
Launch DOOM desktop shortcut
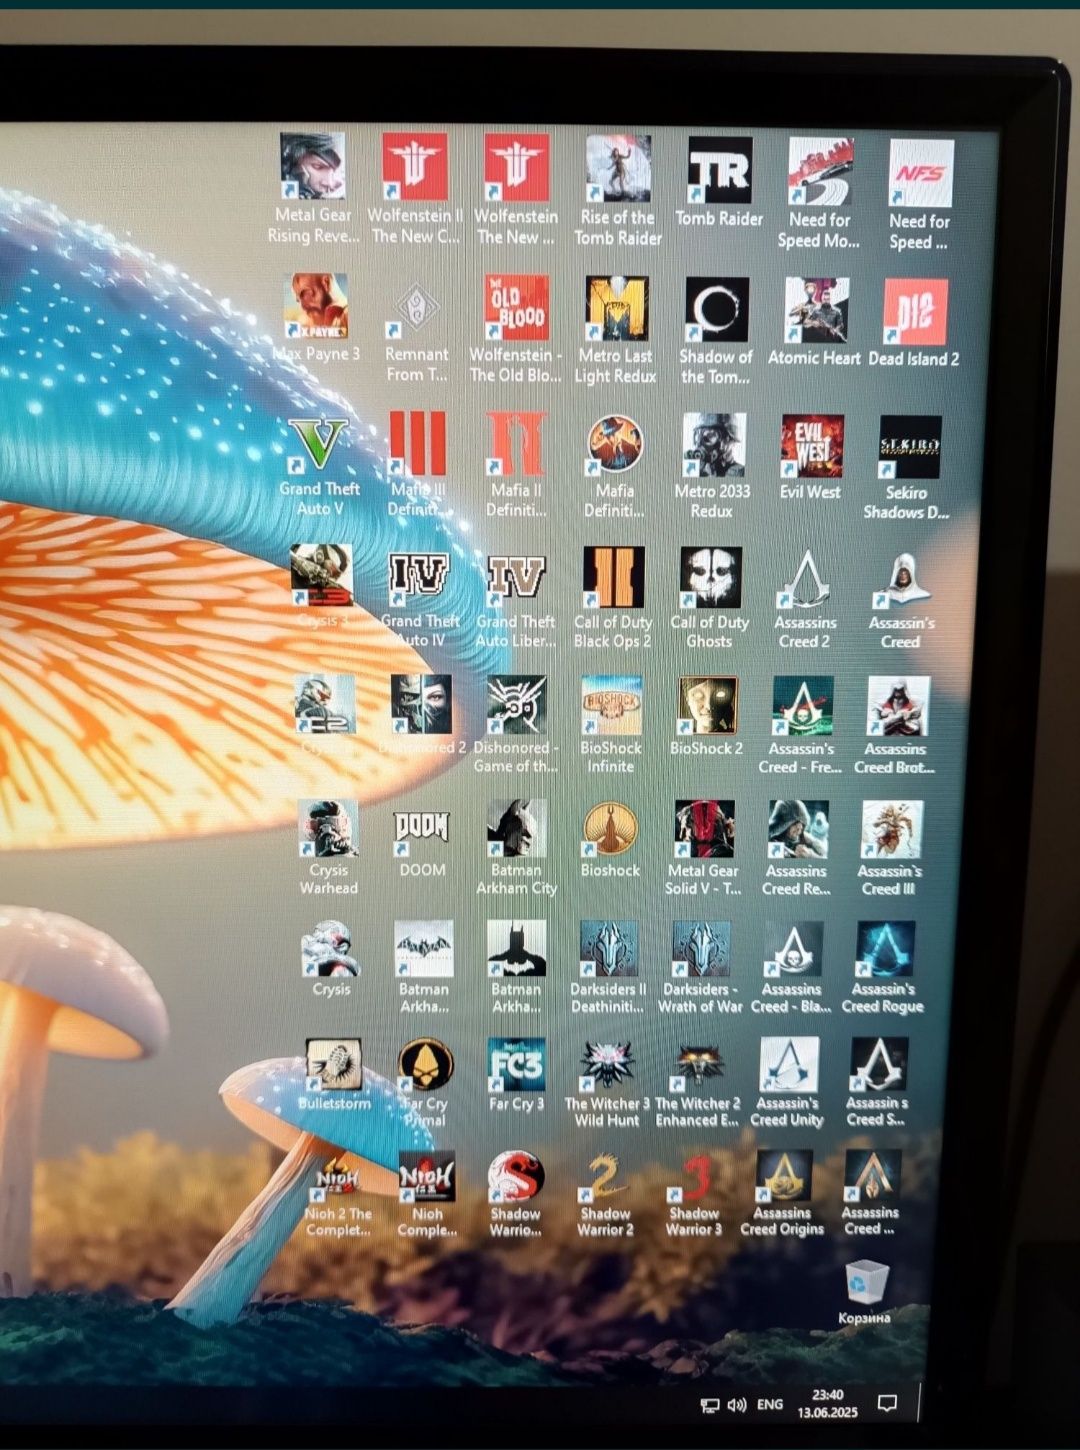coord(421,829)
